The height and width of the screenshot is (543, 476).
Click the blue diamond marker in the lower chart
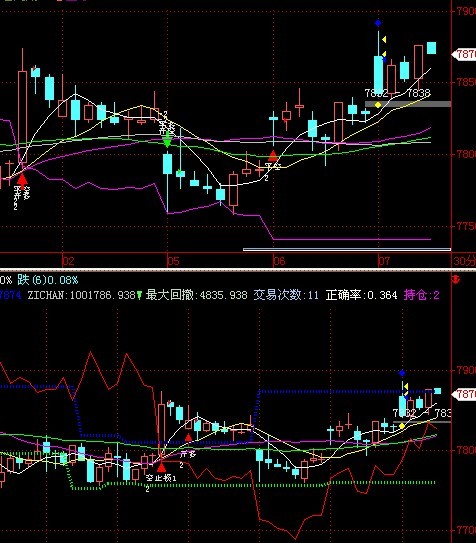(x=402, y=373)
